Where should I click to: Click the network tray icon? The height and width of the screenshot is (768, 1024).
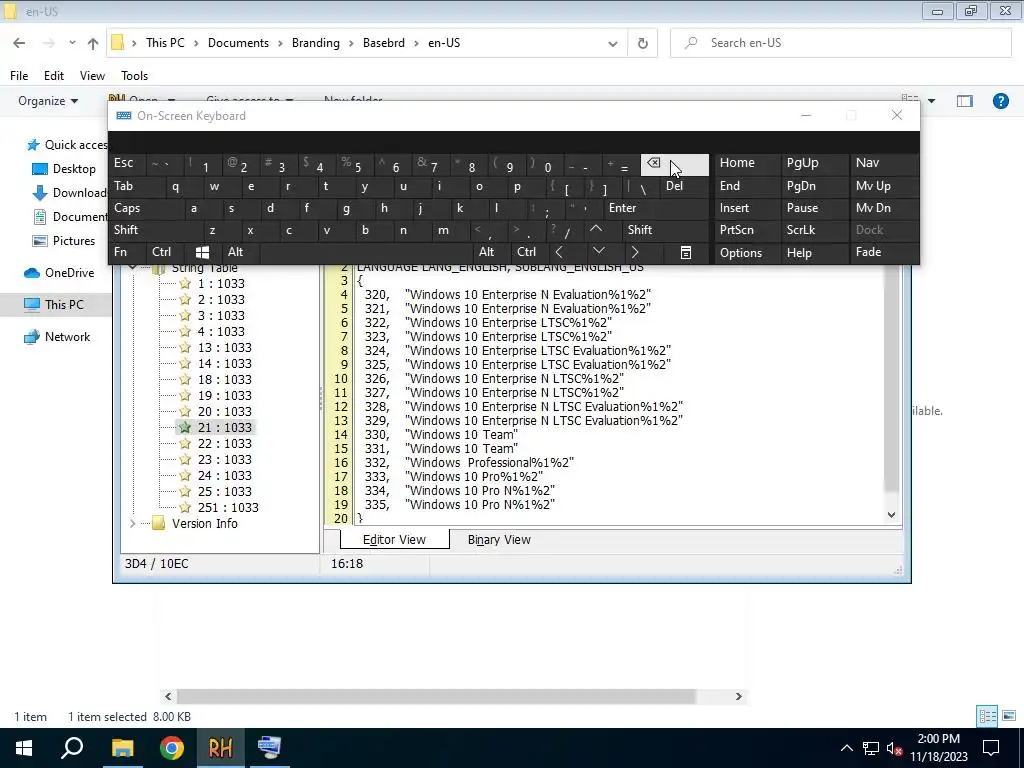pyautogui.click(x=871, y=748)
